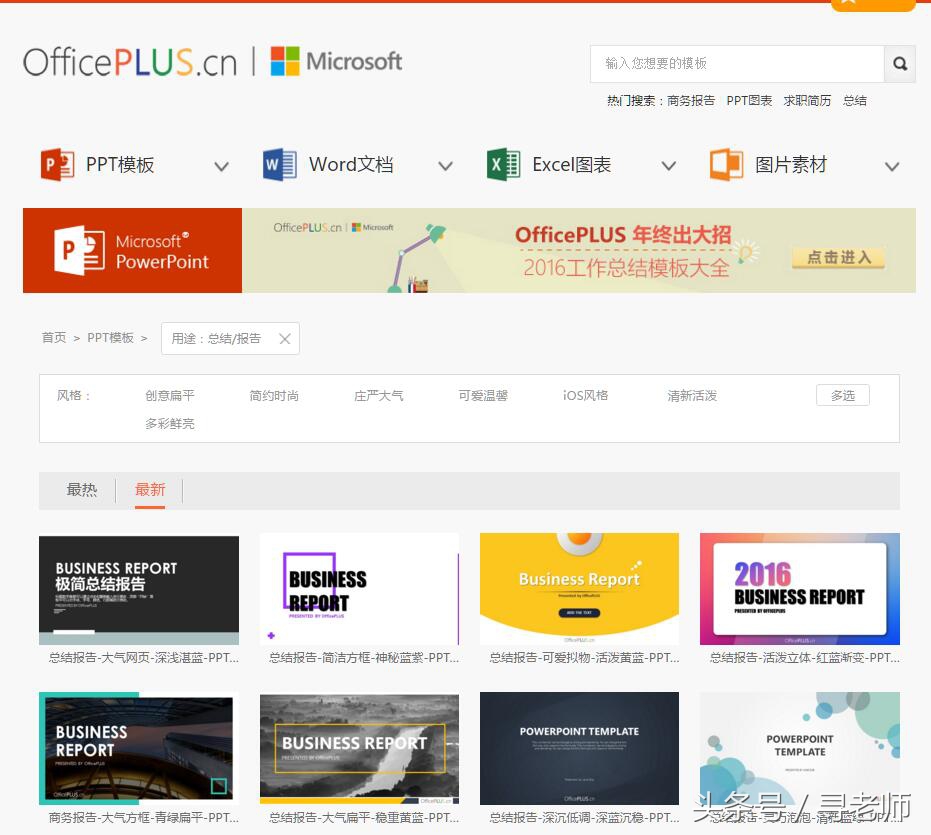Open the 极简总结报告 dark template thumbnail
This screenshot has width=931, height=835.
tap(139, 590)
